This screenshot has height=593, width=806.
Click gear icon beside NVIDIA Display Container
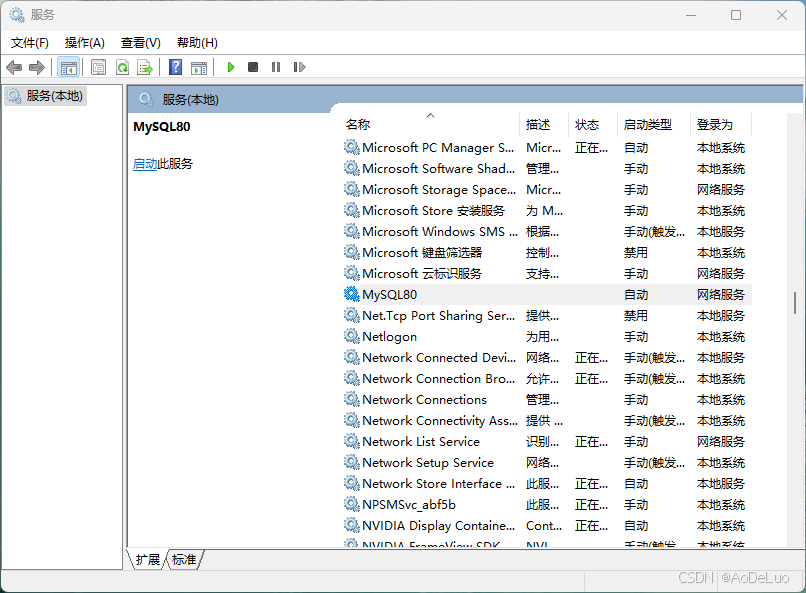(x=352, y=525)
